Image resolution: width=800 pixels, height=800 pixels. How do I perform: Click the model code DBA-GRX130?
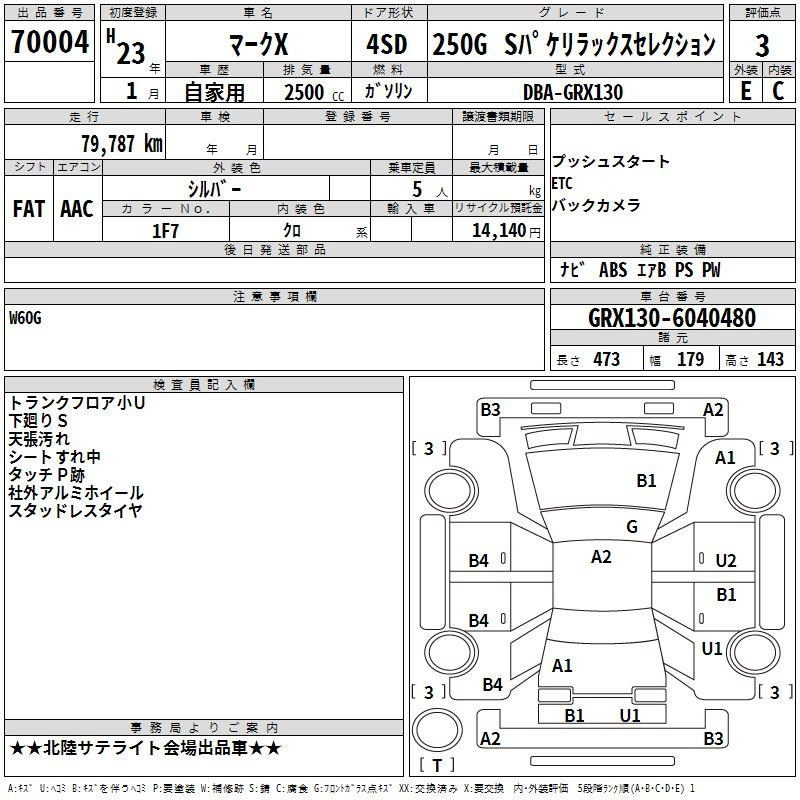coord(573,92)
